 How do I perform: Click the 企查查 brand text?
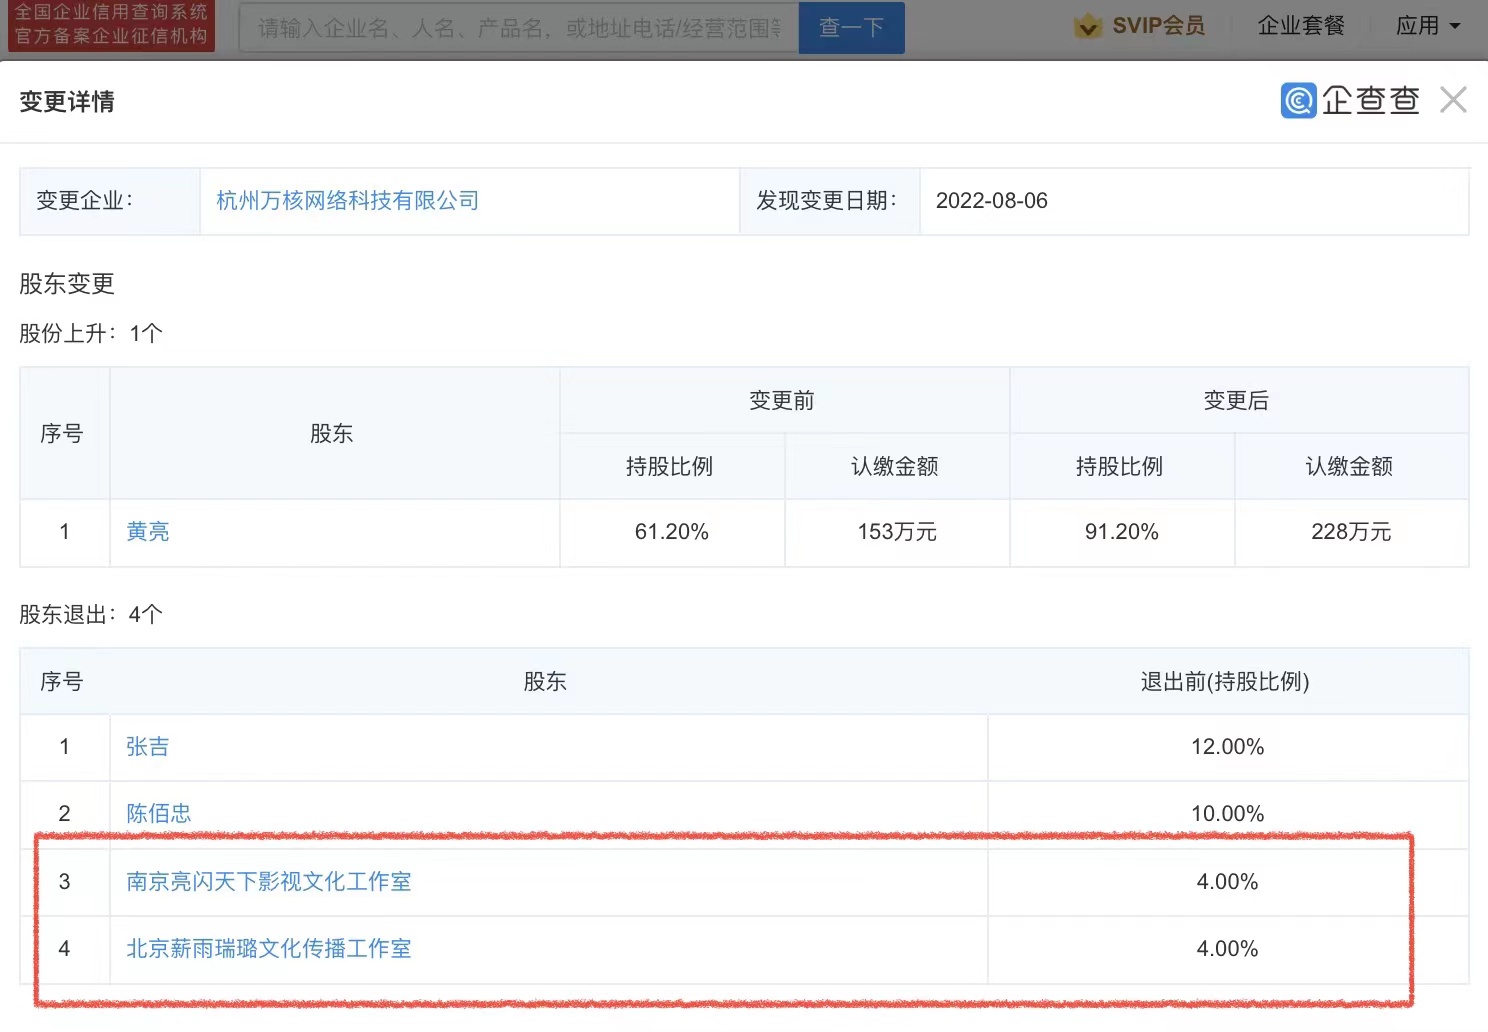click(1370, 100)
